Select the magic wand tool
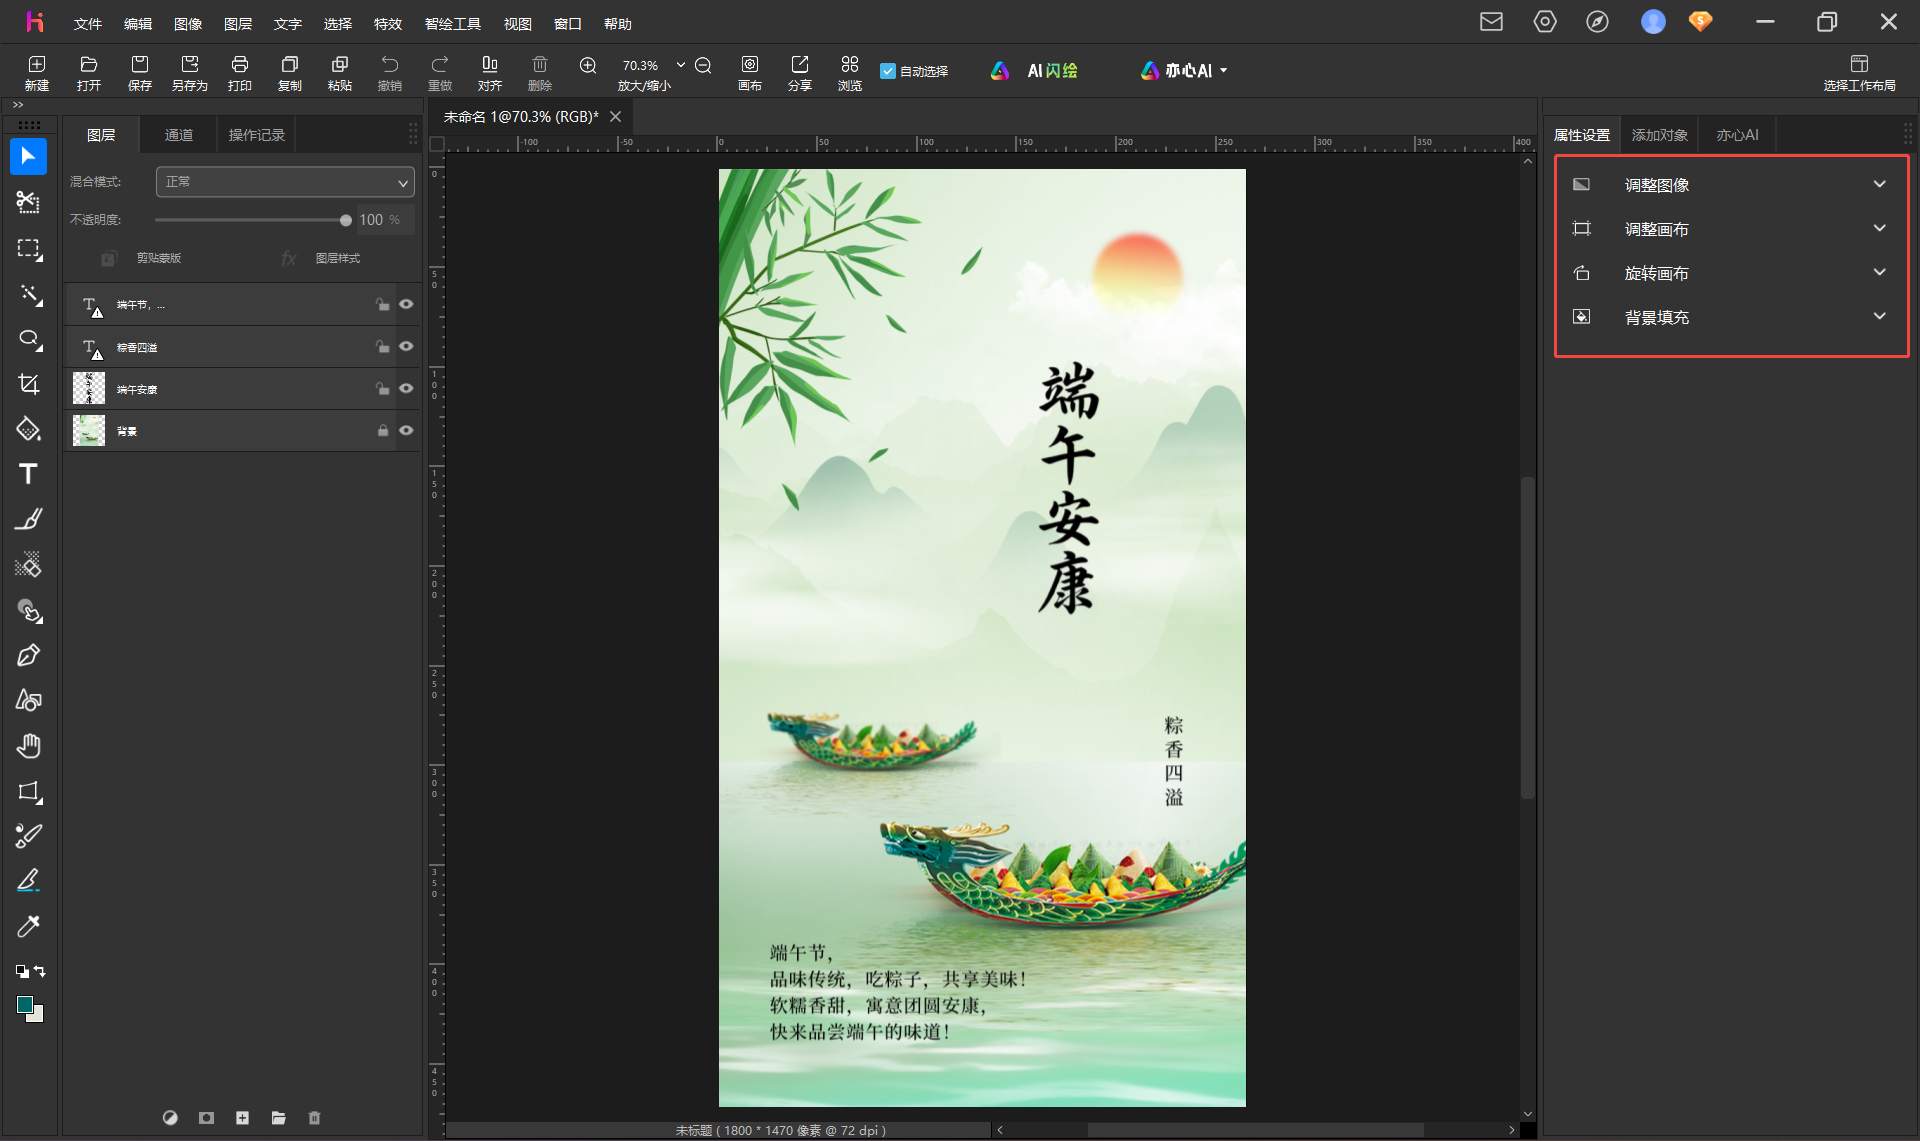Viewport: 1920px width, 1141px height. point(30,295)
